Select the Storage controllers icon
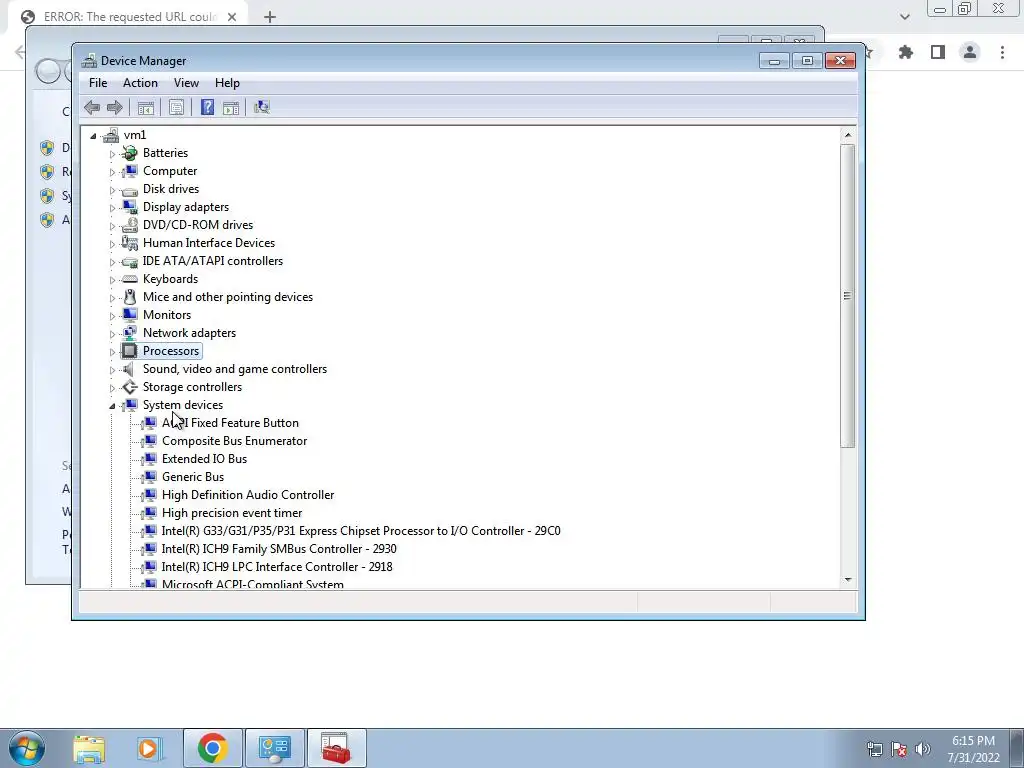The height and width of the screenshot is (768, 1024). point(130,387)
